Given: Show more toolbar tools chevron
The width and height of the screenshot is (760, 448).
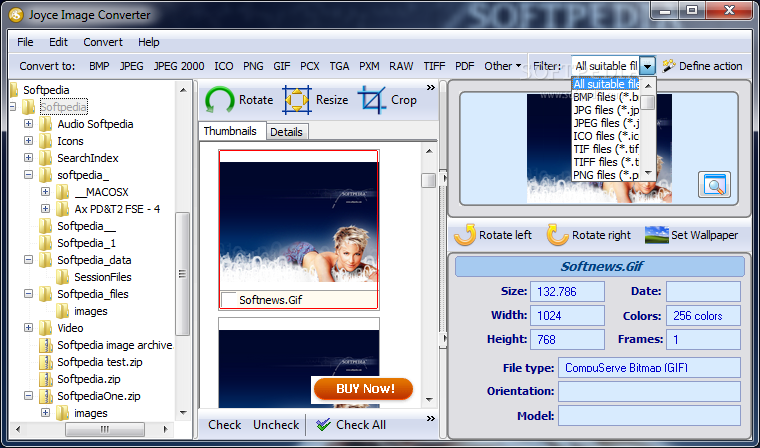Looking at the screenshot, I should pyautogui.click(x=431, y=88).
